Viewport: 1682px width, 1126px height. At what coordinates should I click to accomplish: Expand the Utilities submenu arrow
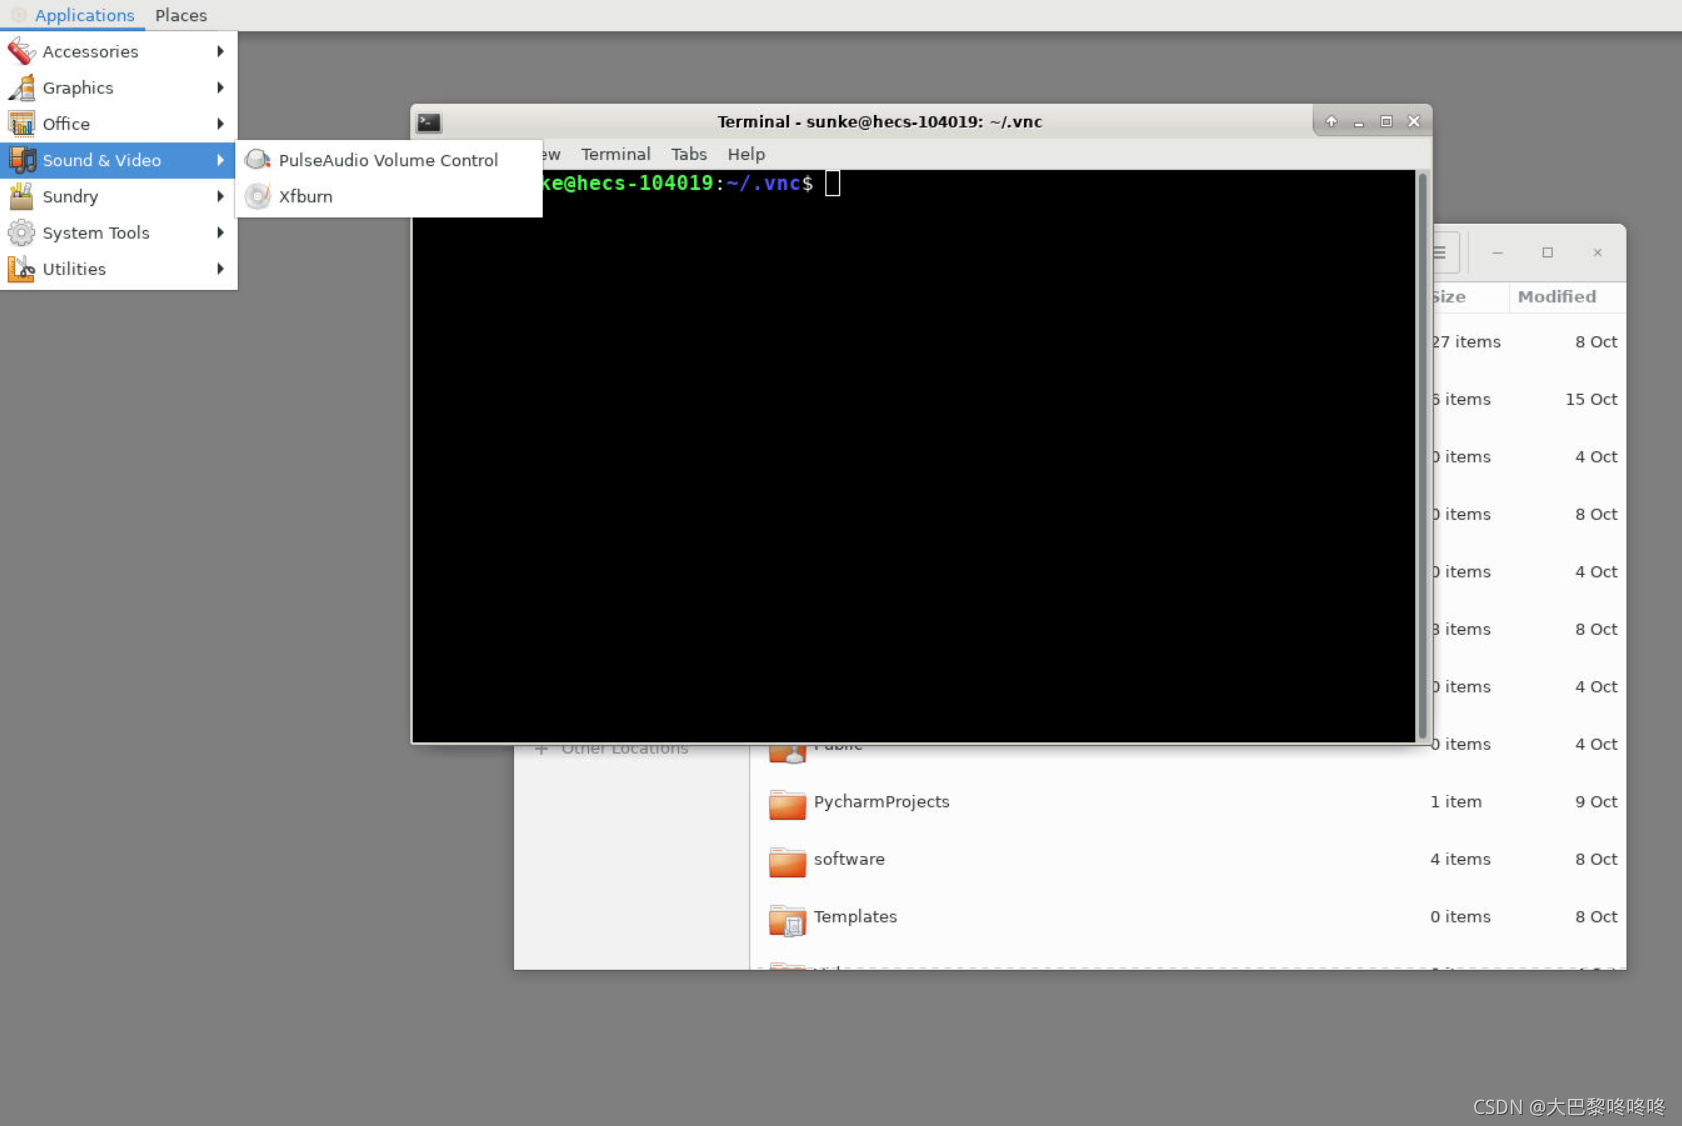[x=220, y=269]
